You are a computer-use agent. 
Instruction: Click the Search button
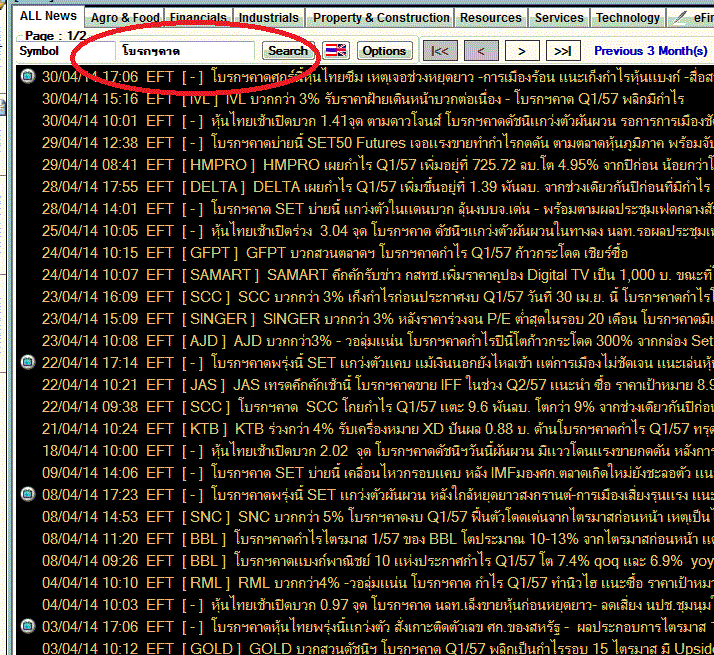pos(288,51)
